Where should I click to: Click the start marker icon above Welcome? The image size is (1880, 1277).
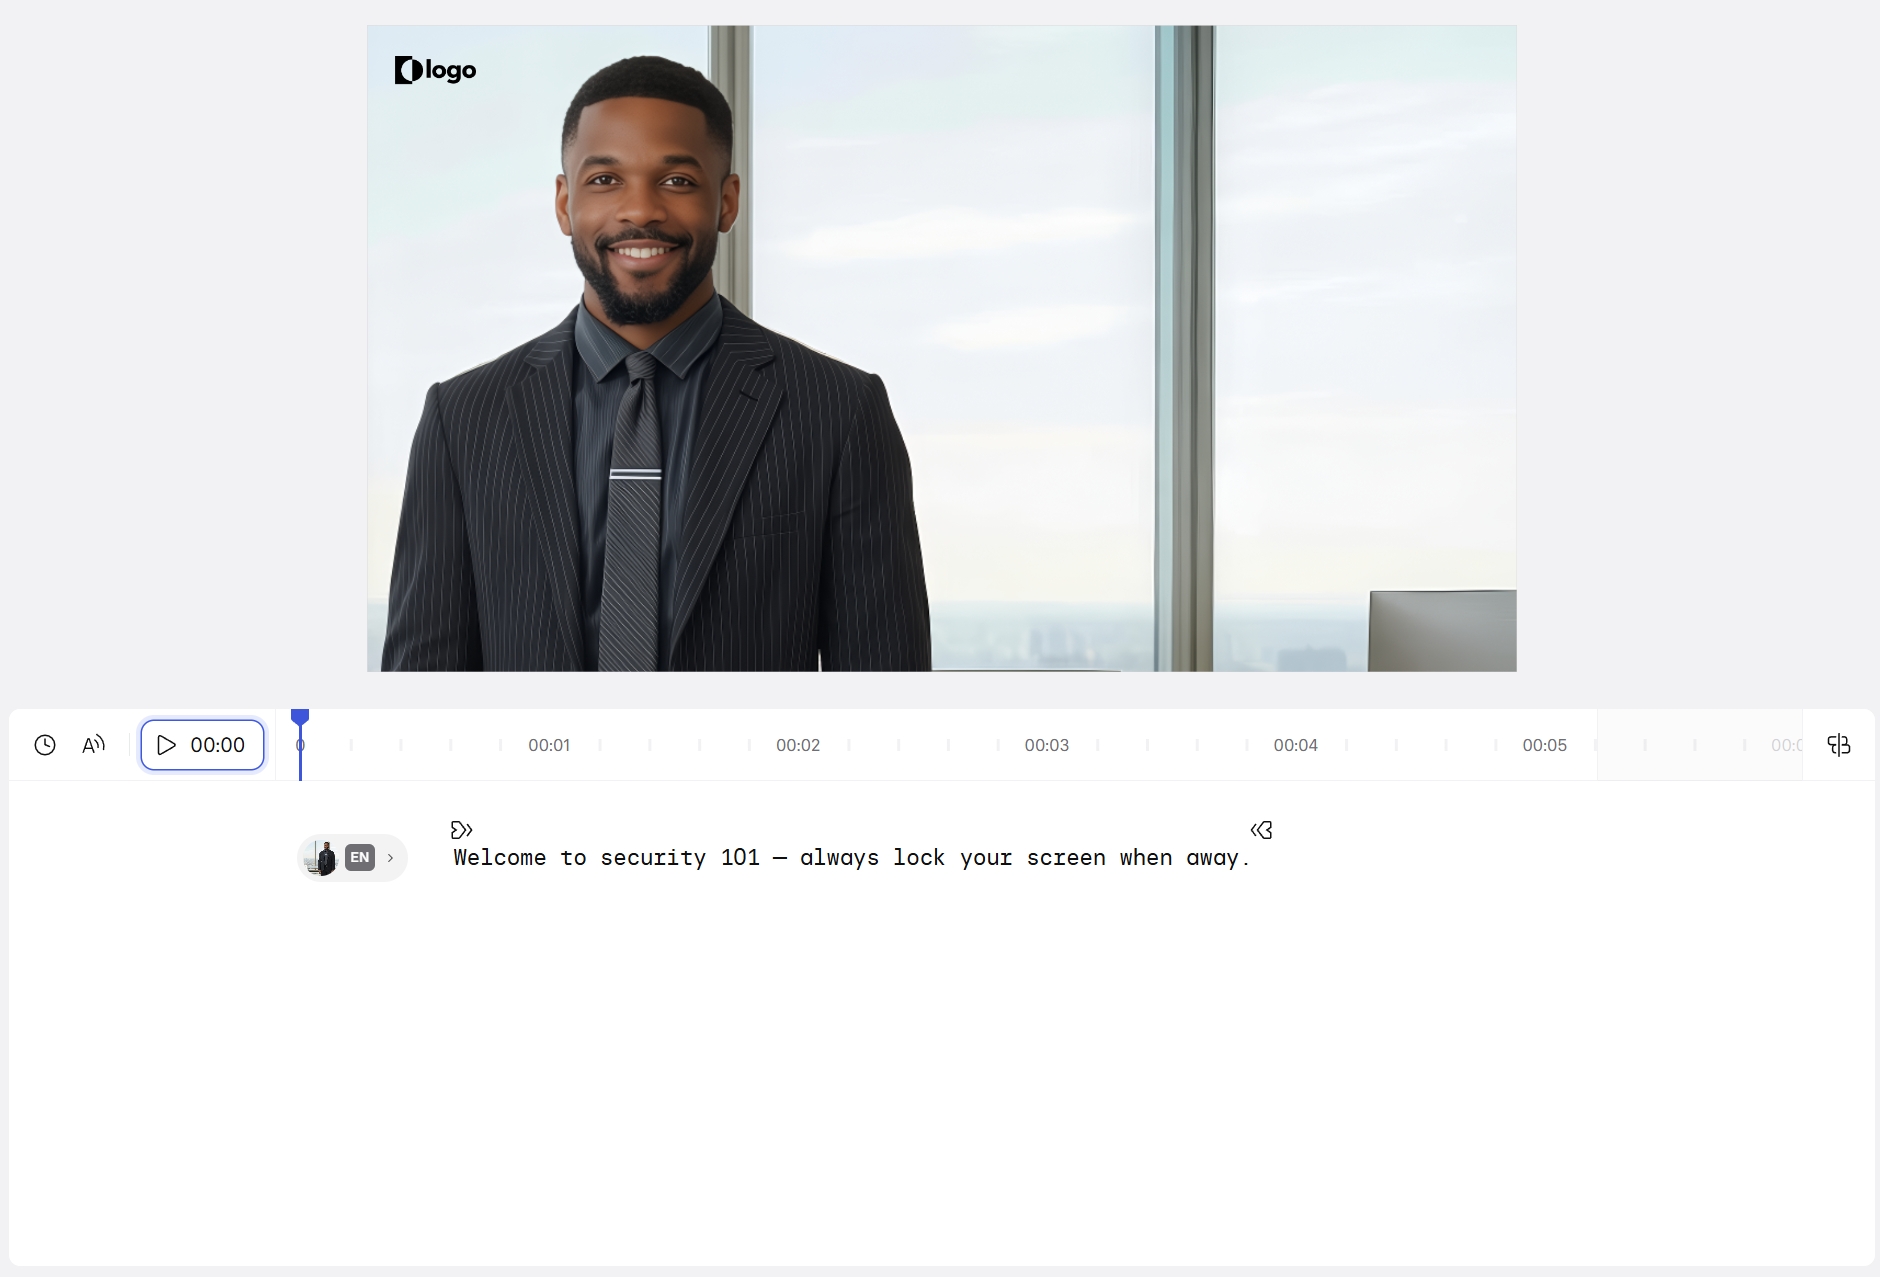tap(462, 830)
